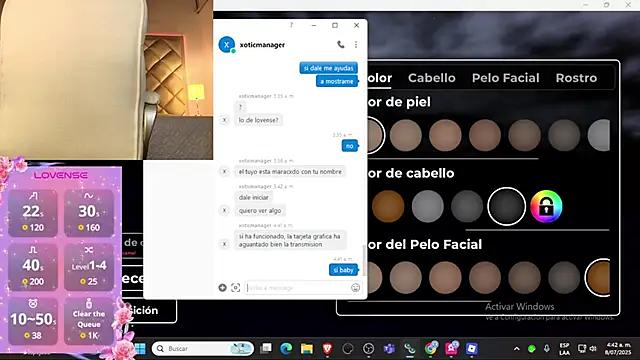The image size is (640, 360).
Task: Select the orange-brown hair color swatch
Action: click(388, 207)
